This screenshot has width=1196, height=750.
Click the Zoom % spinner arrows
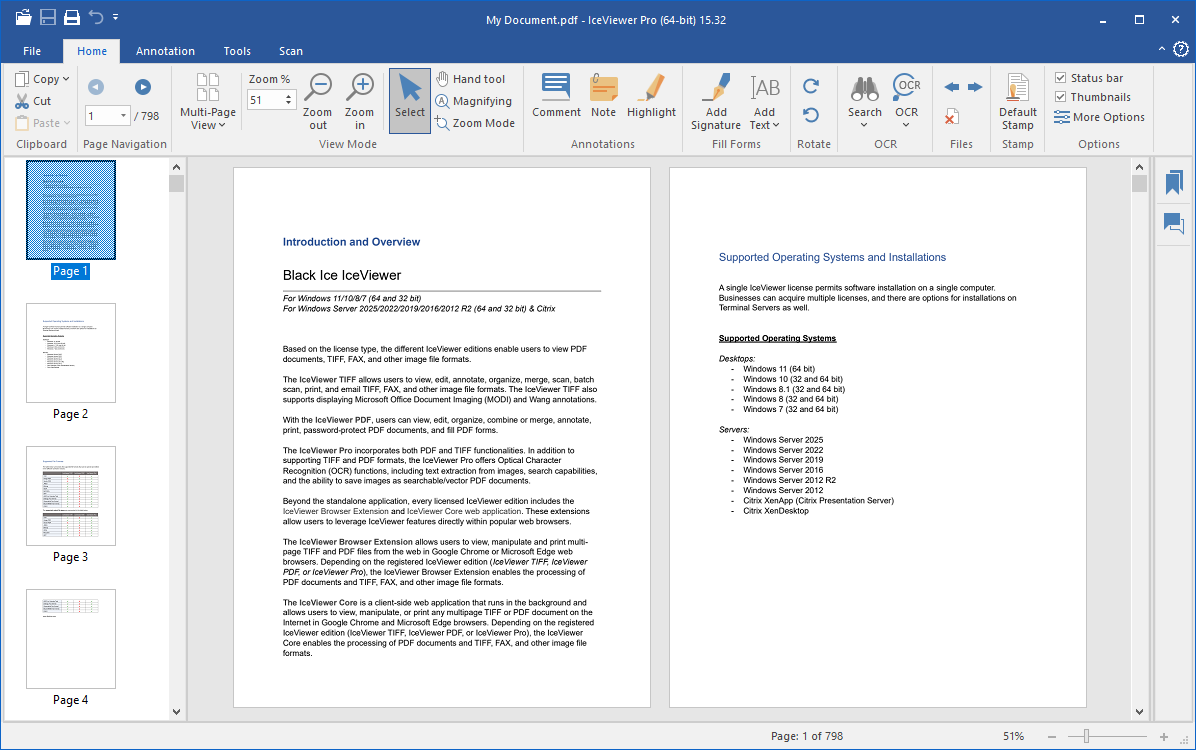[x=288, y=100]
